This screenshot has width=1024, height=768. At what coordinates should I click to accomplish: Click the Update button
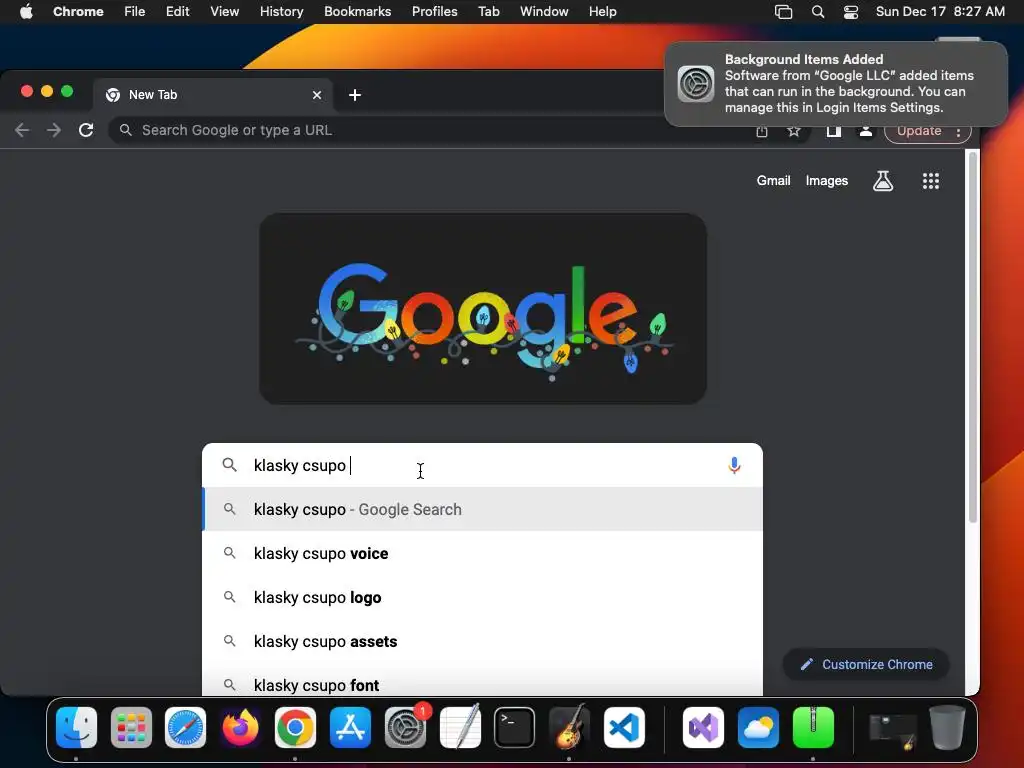[919, 131]
